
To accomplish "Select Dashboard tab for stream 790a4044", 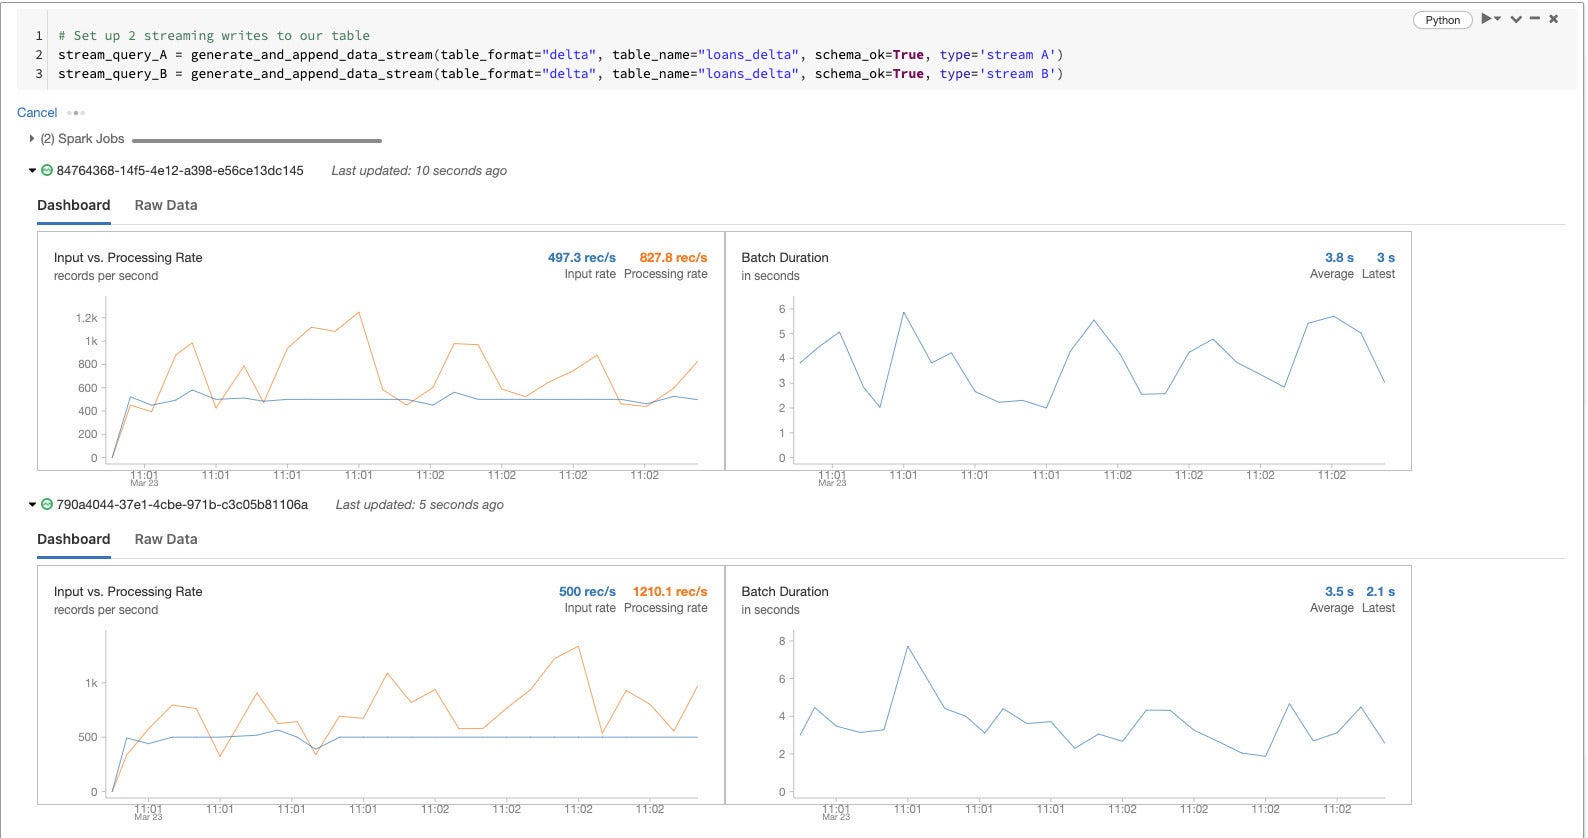I will coord(74,539).
